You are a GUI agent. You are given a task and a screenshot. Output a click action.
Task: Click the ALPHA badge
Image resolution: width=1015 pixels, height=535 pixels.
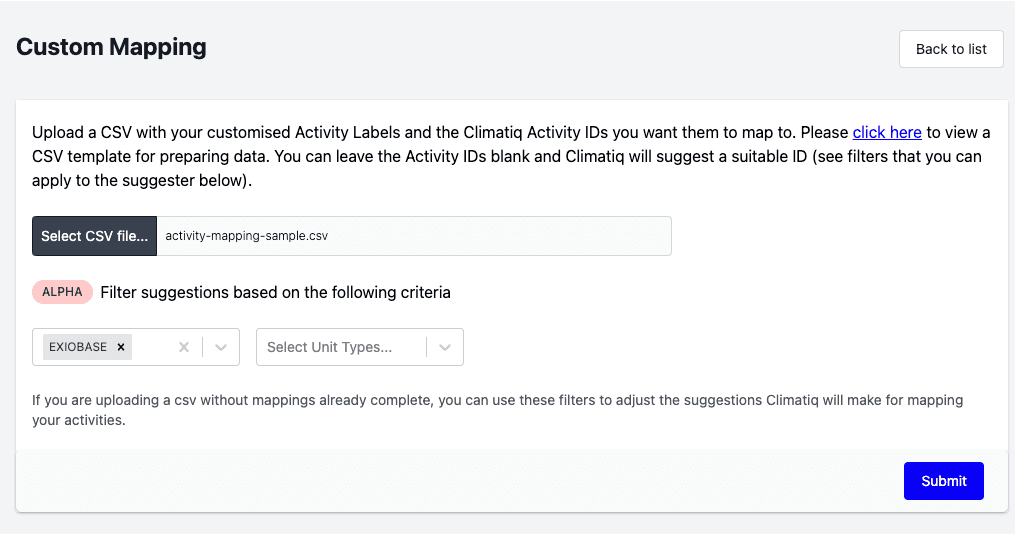tap(62, 292)
